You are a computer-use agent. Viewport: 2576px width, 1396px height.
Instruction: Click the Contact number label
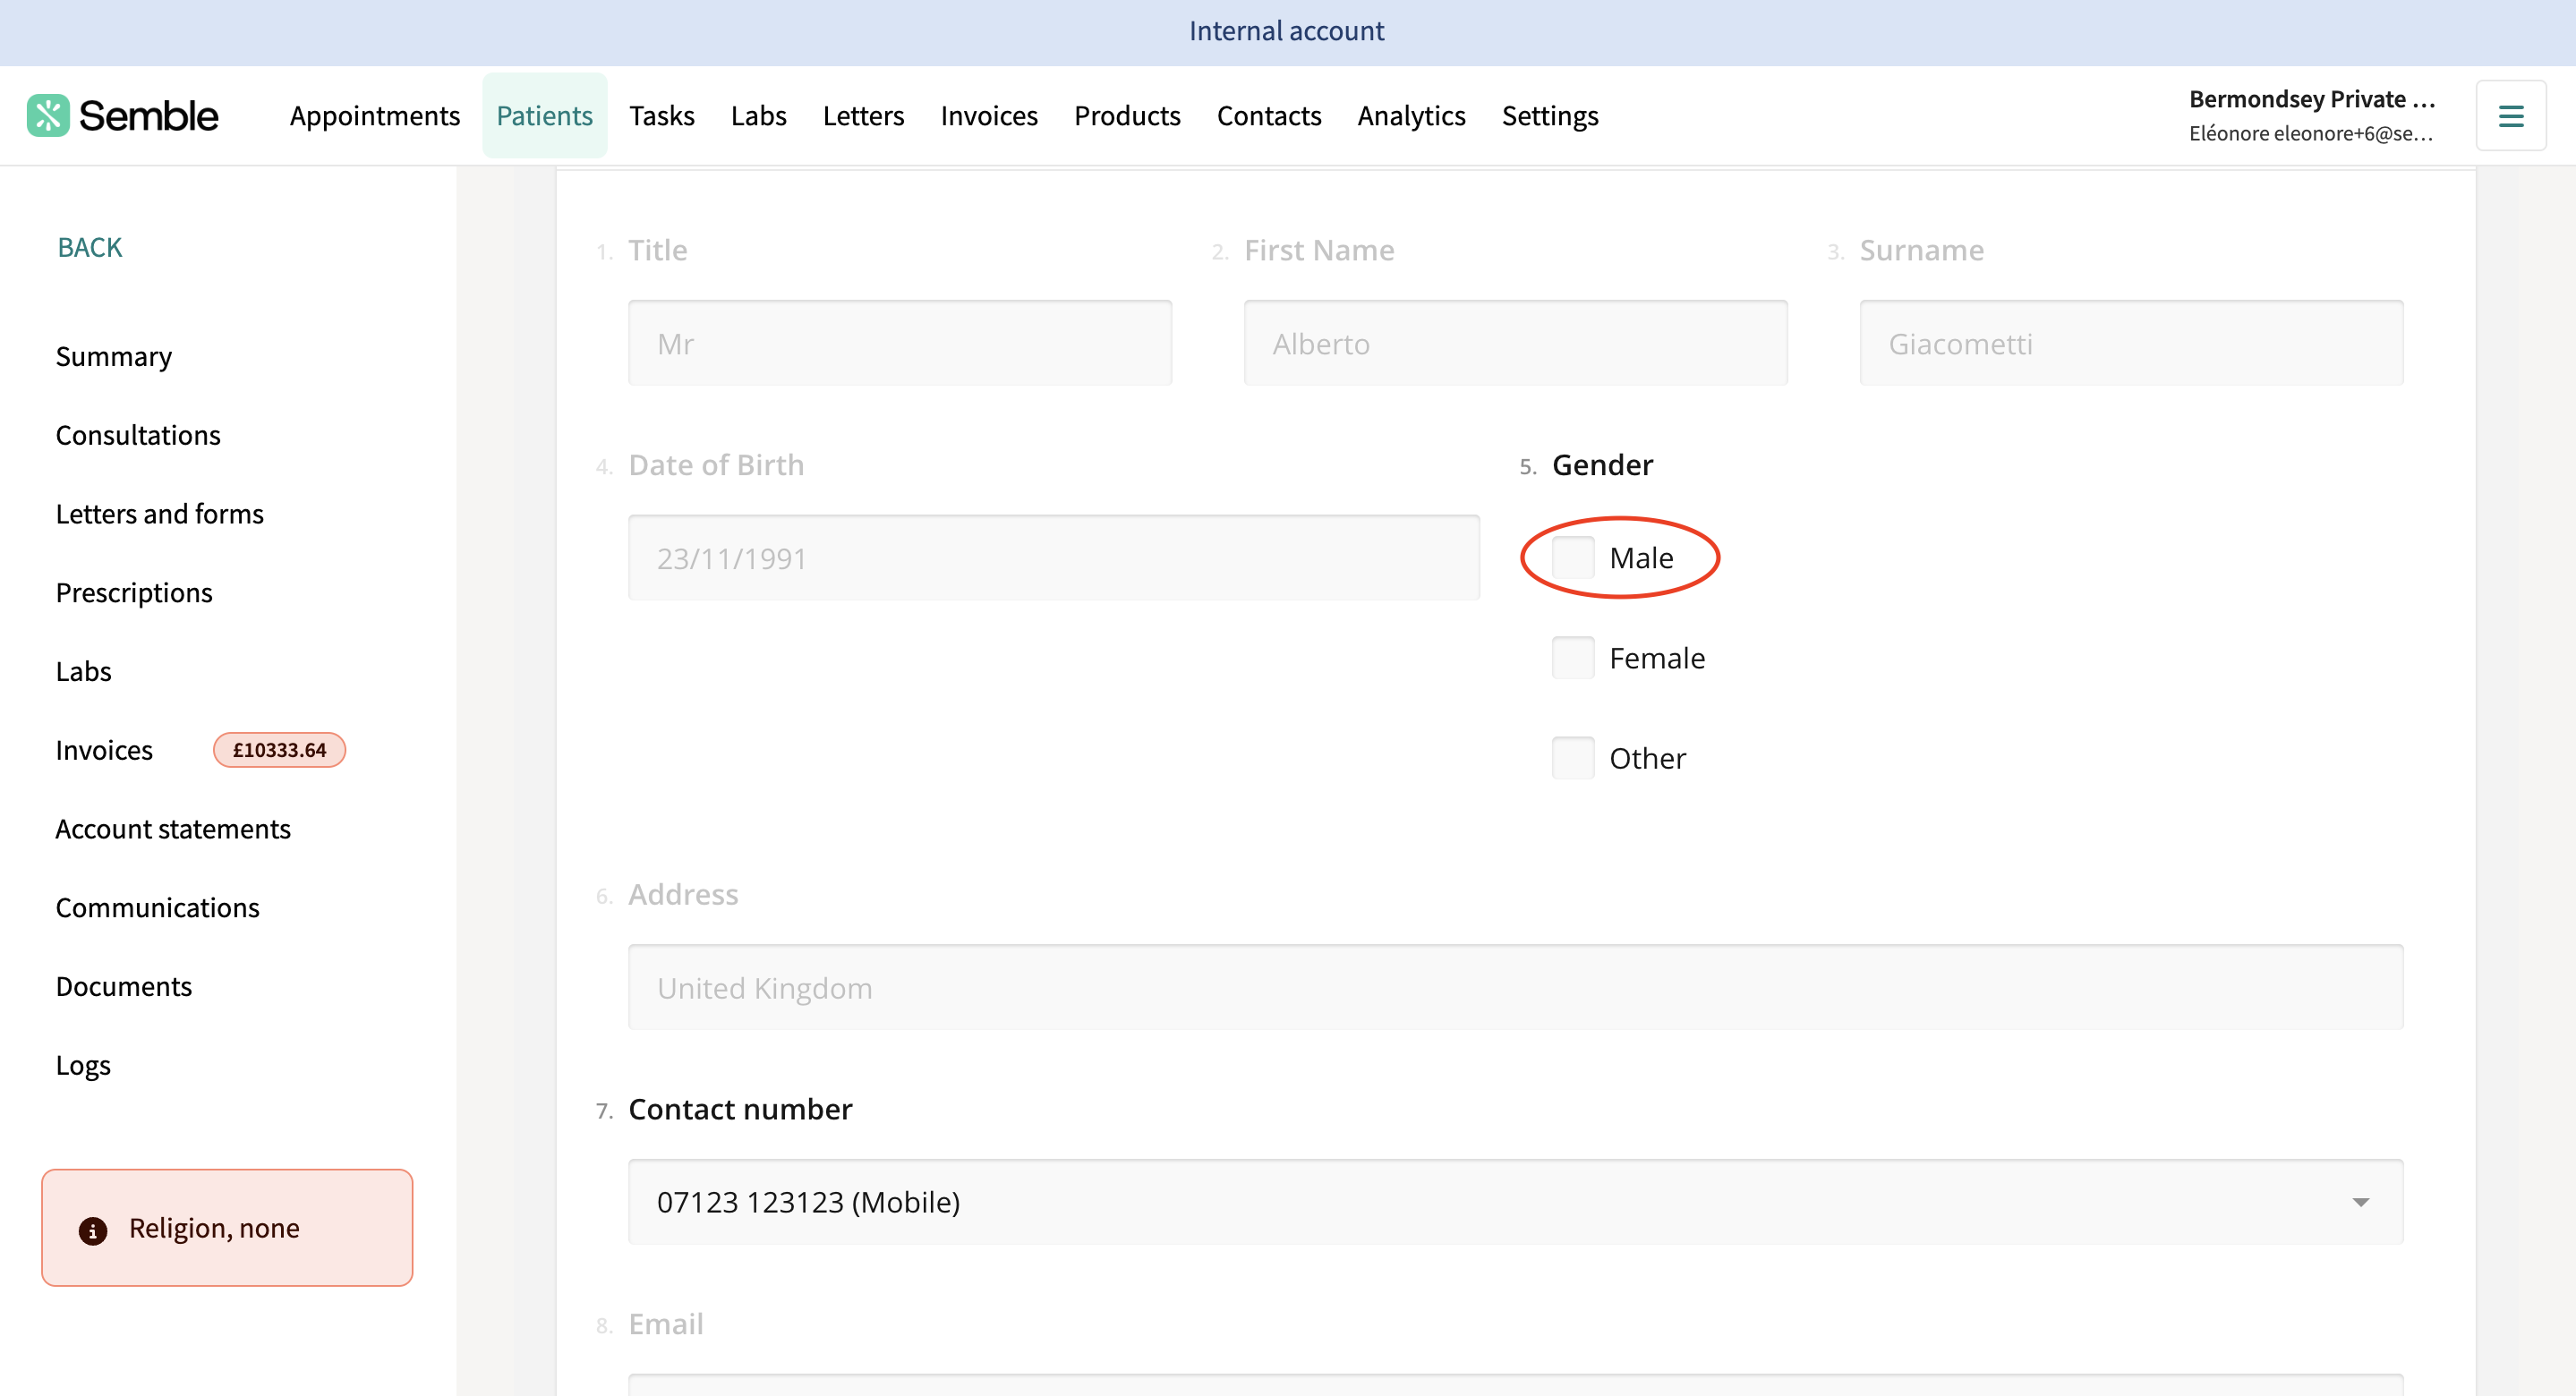[740, 1108]
